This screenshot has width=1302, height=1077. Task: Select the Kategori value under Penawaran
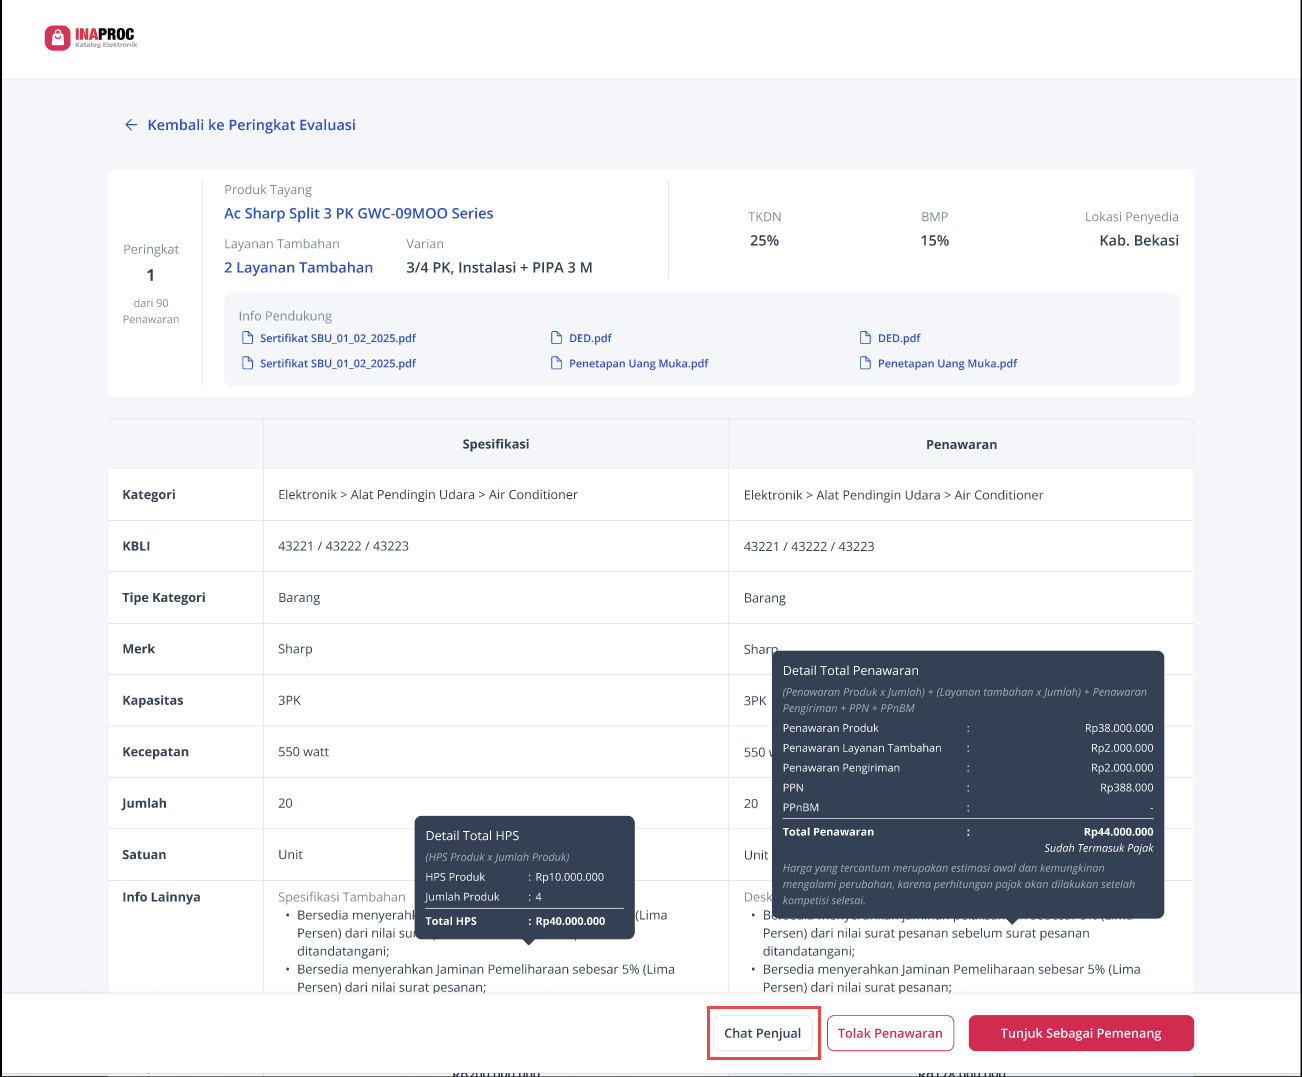point(893,495)
